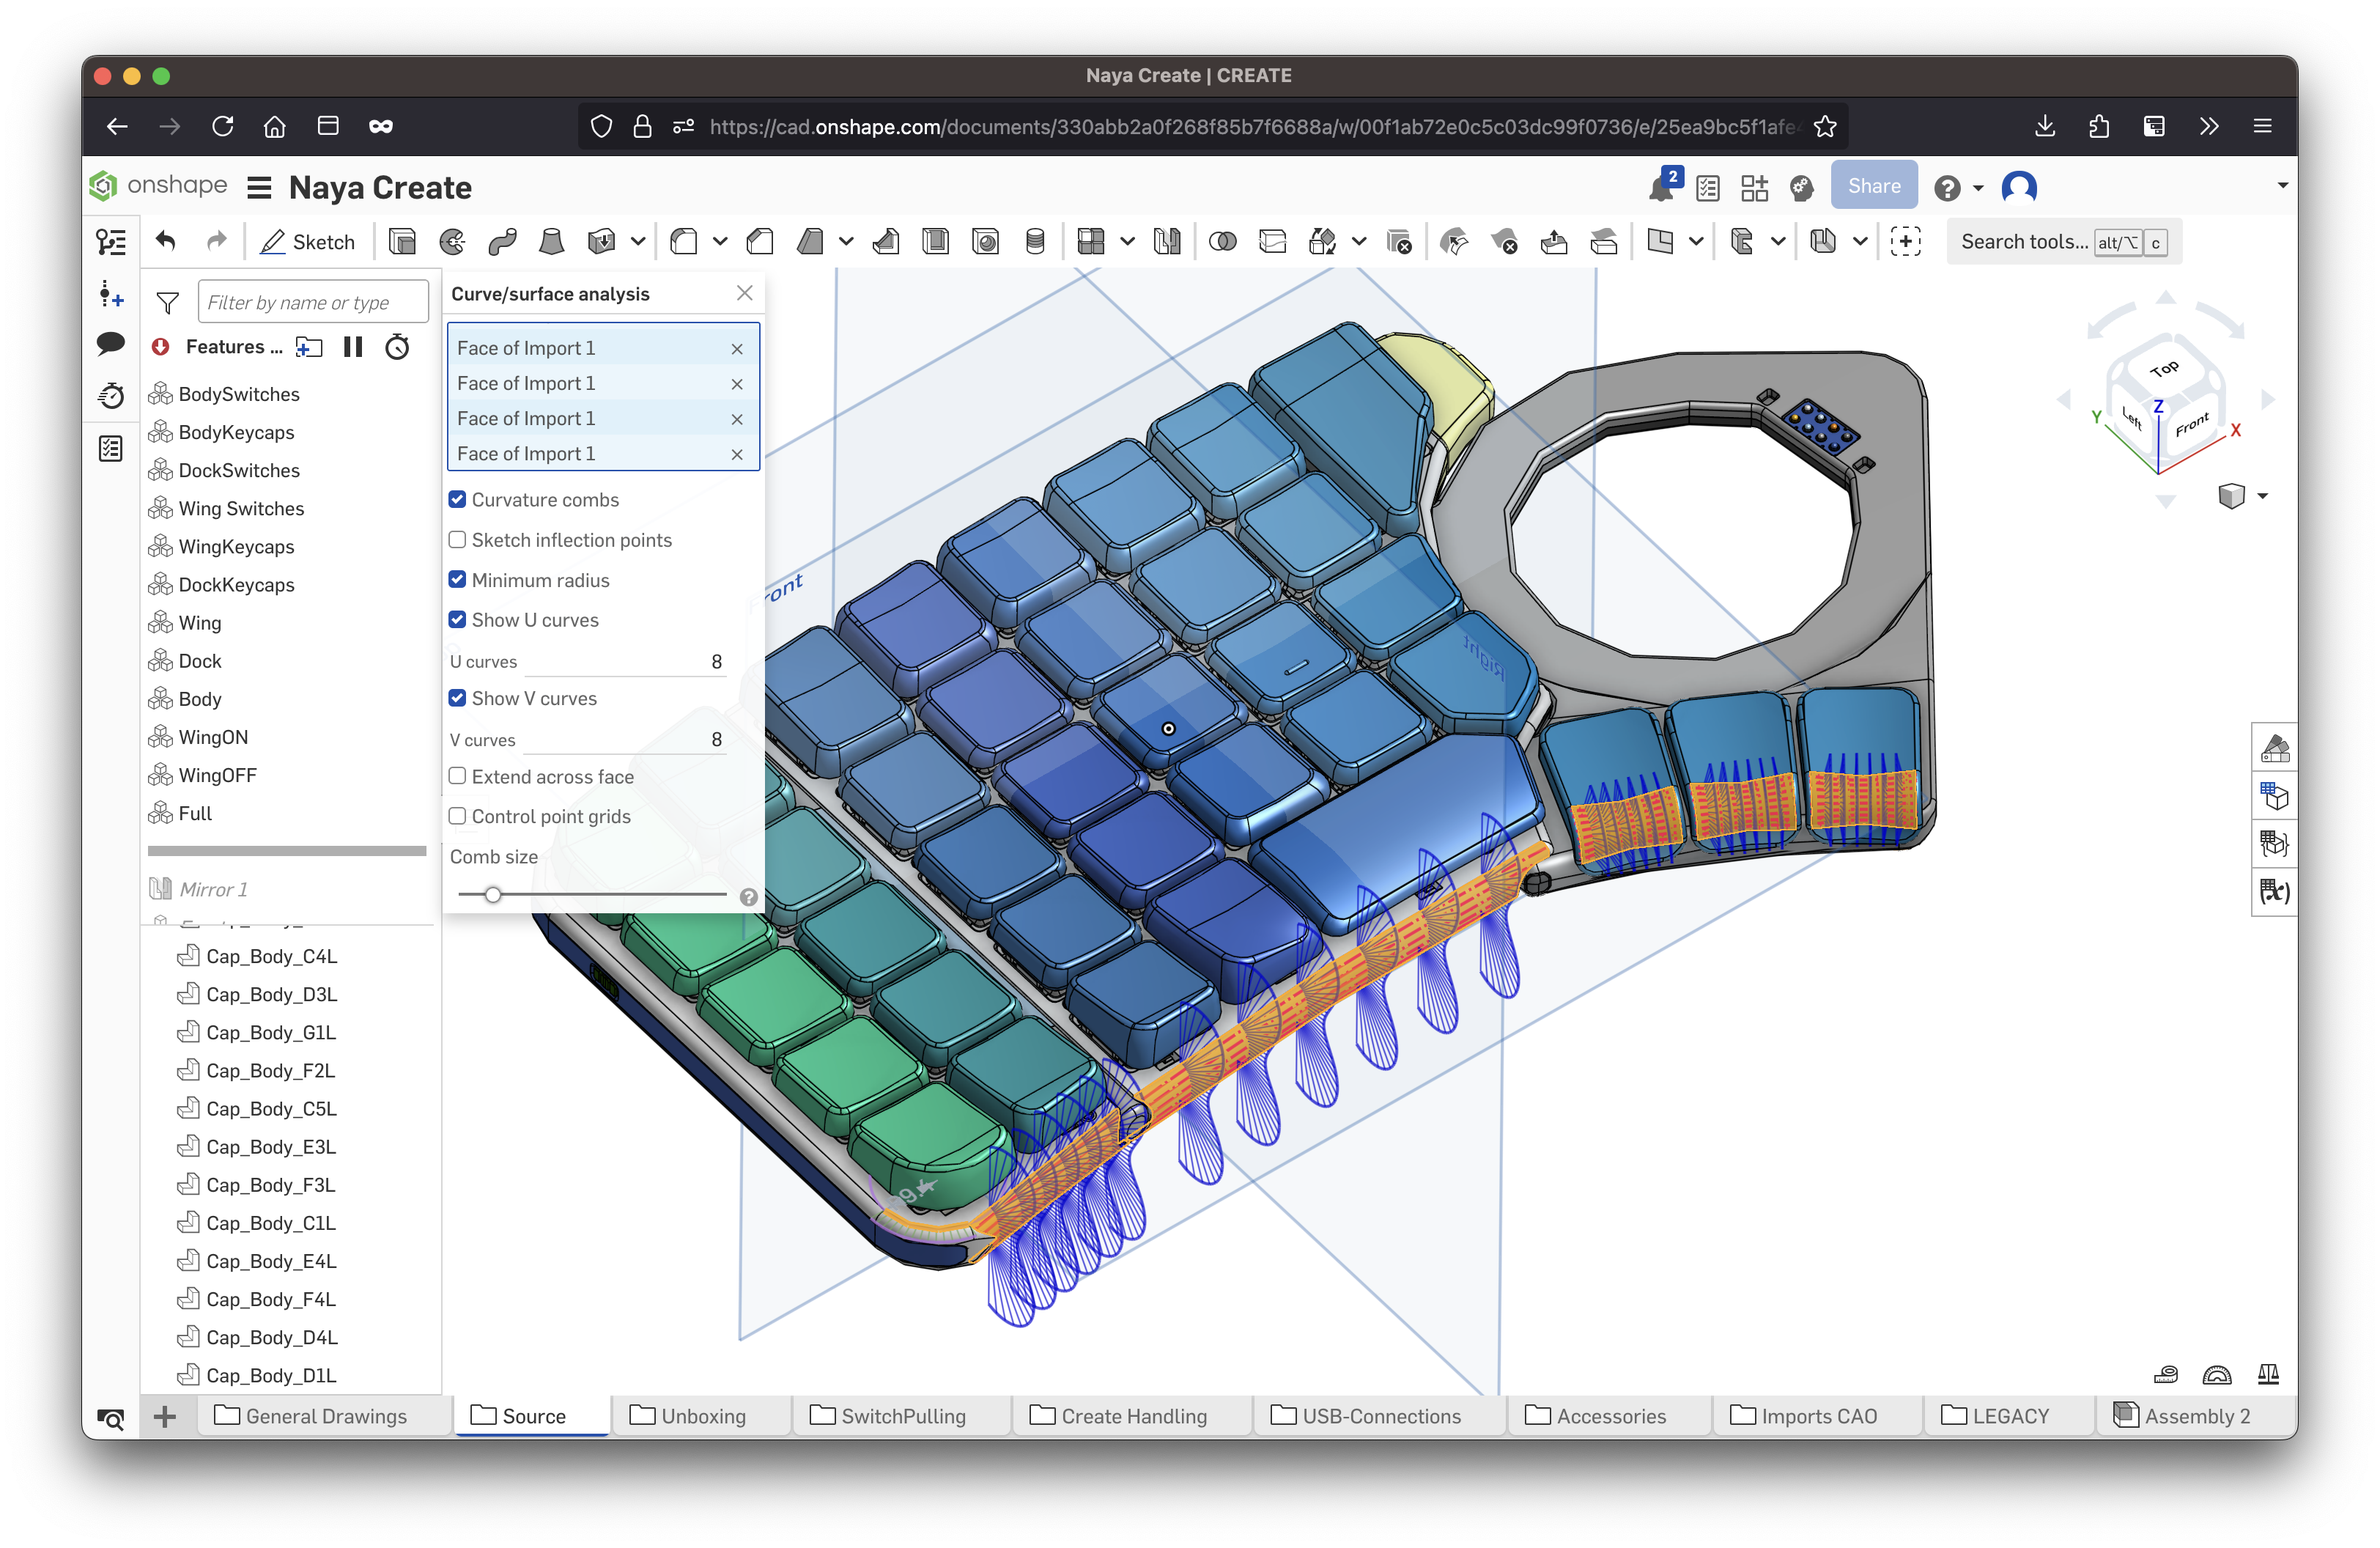Click the Boolean tool icon

(x=1222, y=242)
